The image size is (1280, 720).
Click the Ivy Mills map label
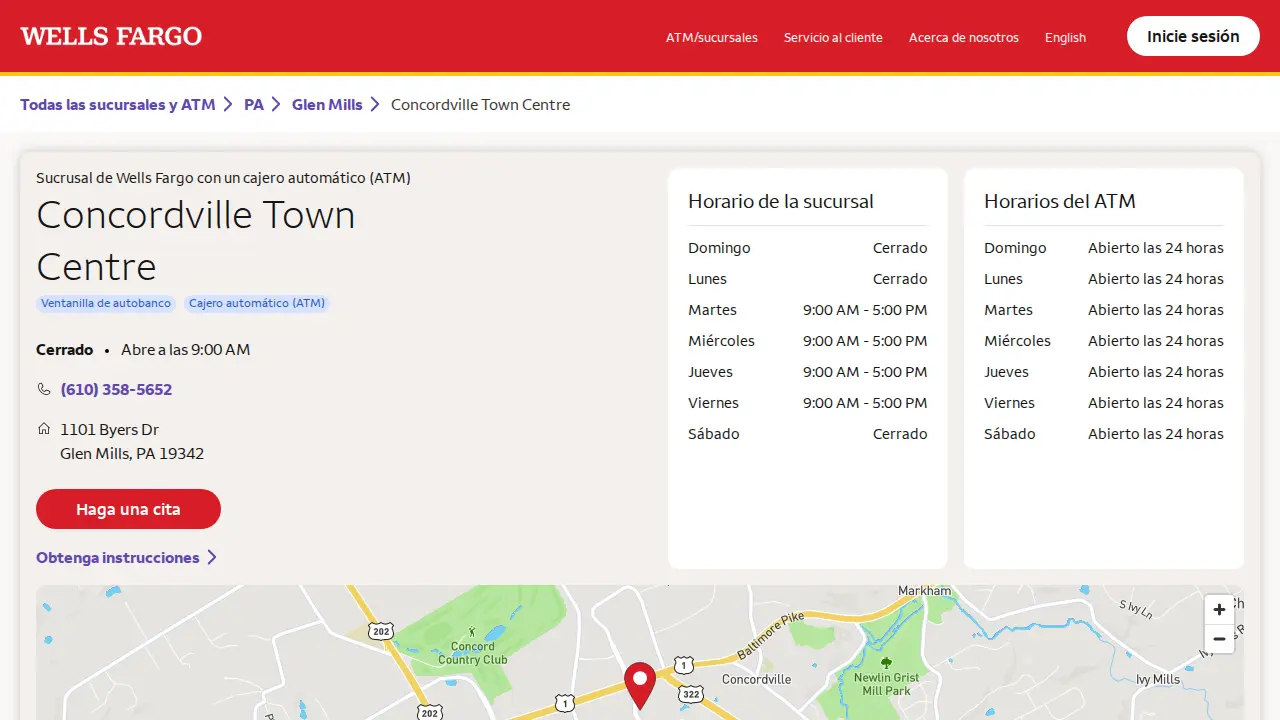pyautogui.click(x=1158, y=679)
